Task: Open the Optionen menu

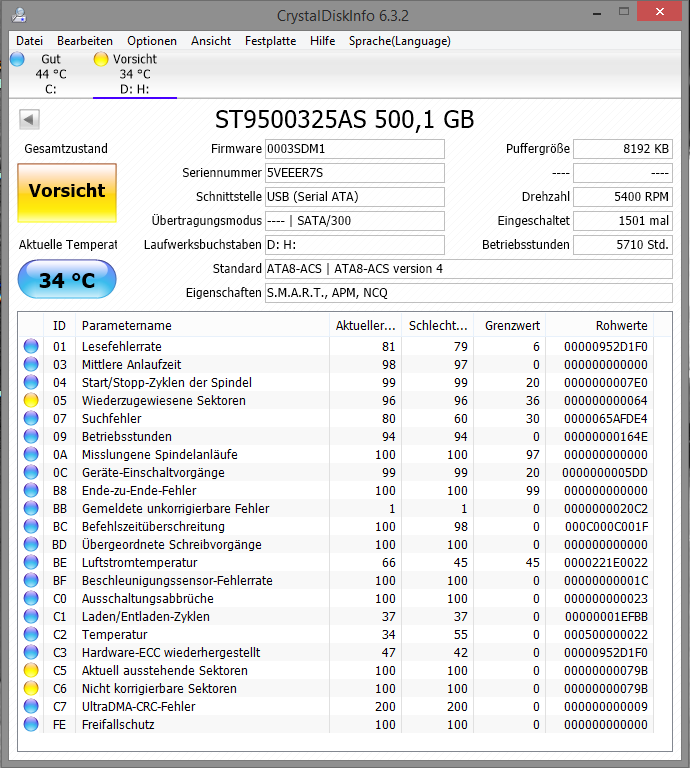Action: [152, 41]
